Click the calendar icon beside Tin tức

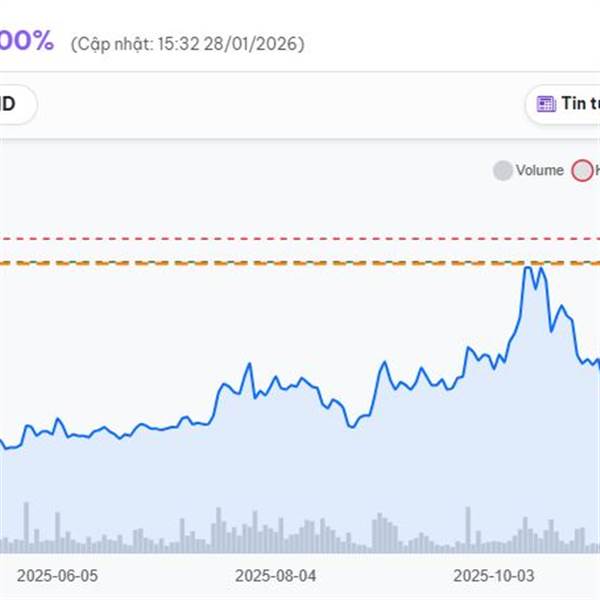[x=546, y=104]
